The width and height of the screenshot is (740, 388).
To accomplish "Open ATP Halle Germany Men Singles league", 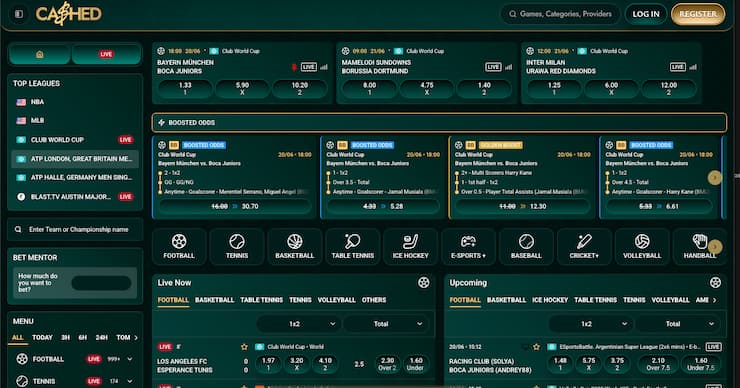I will point(75,177).
